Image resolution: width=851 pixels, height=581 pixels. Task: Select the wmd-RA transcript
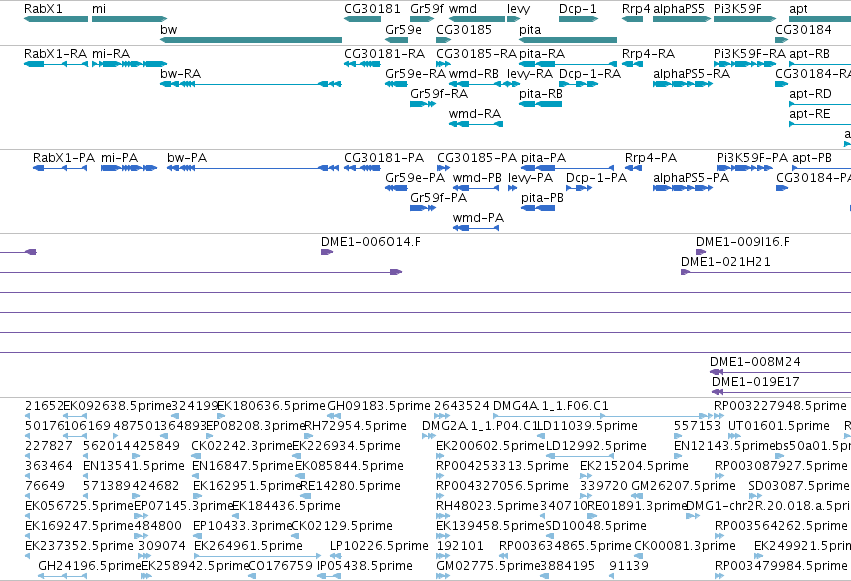coord(476,124)
